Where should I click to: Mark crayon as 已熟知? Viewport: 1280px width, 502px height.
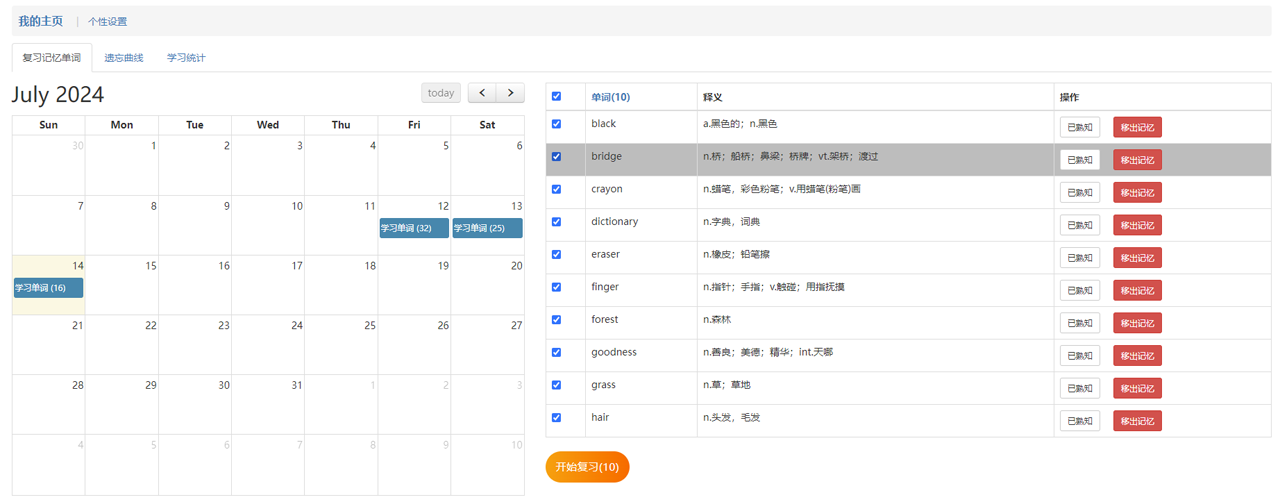(1080, 192)
